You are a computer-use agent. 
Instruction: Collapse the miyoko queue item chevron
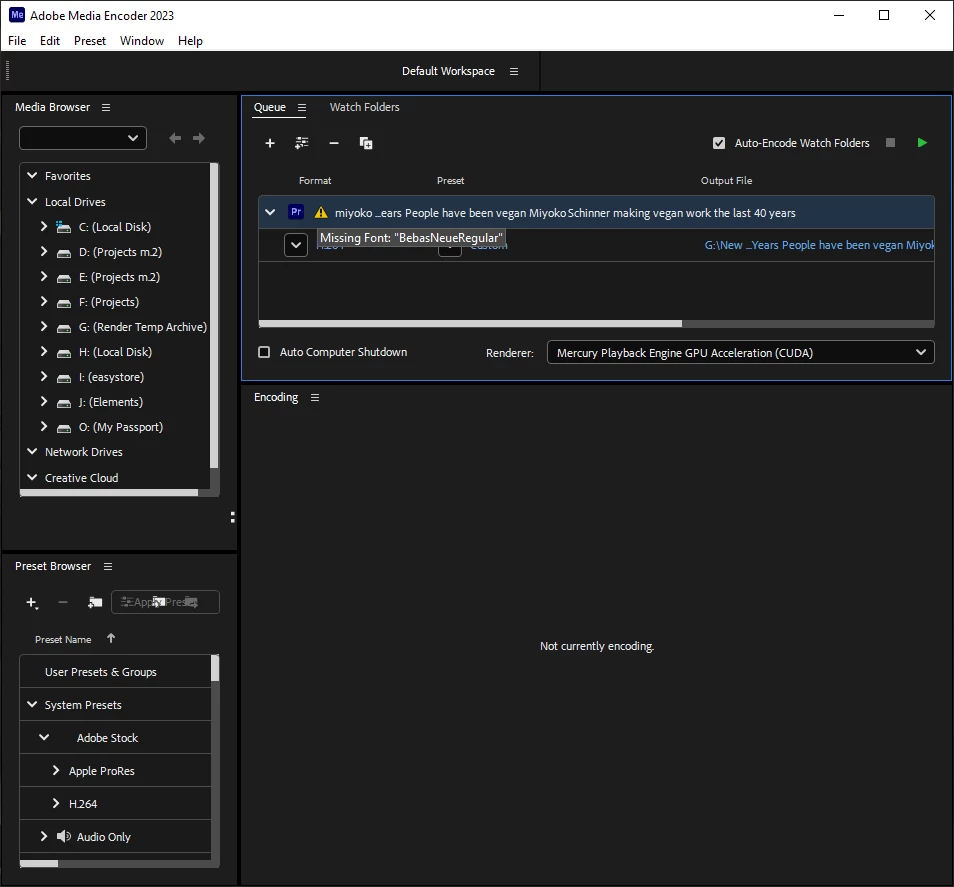pos(270,212)
